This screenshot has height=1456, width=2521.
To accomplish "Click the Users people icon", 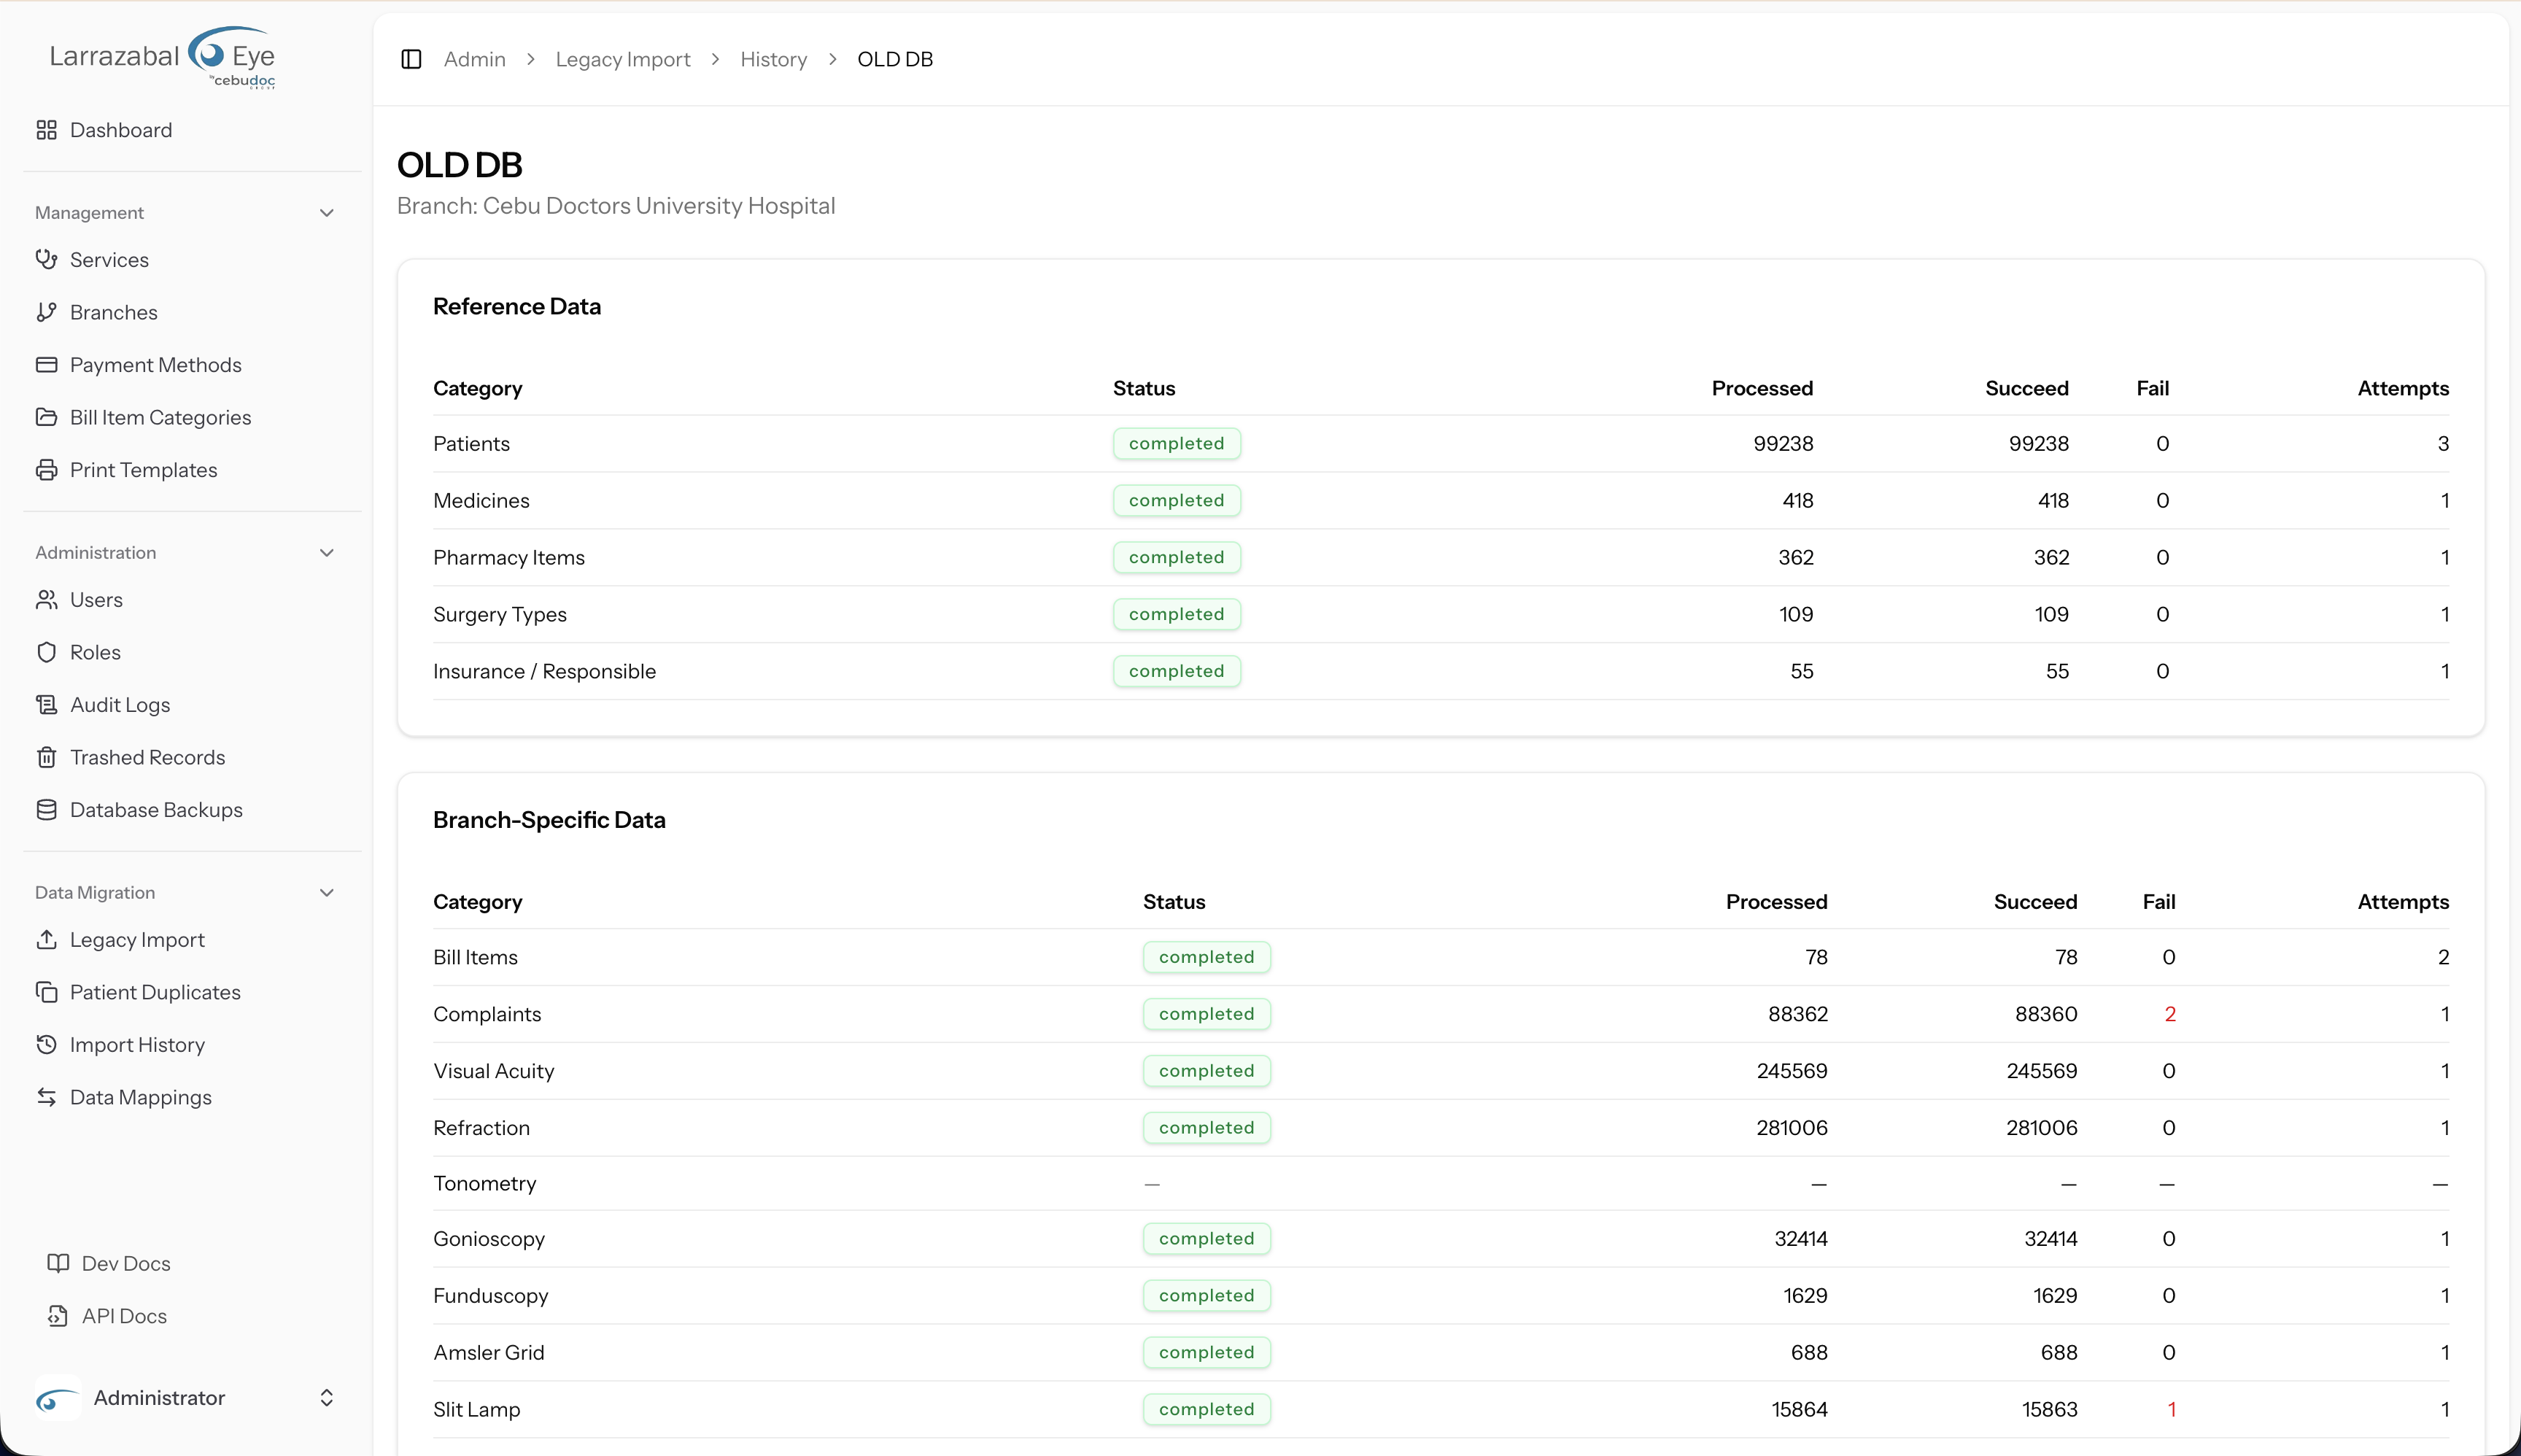I will click(x=46, y=600).
